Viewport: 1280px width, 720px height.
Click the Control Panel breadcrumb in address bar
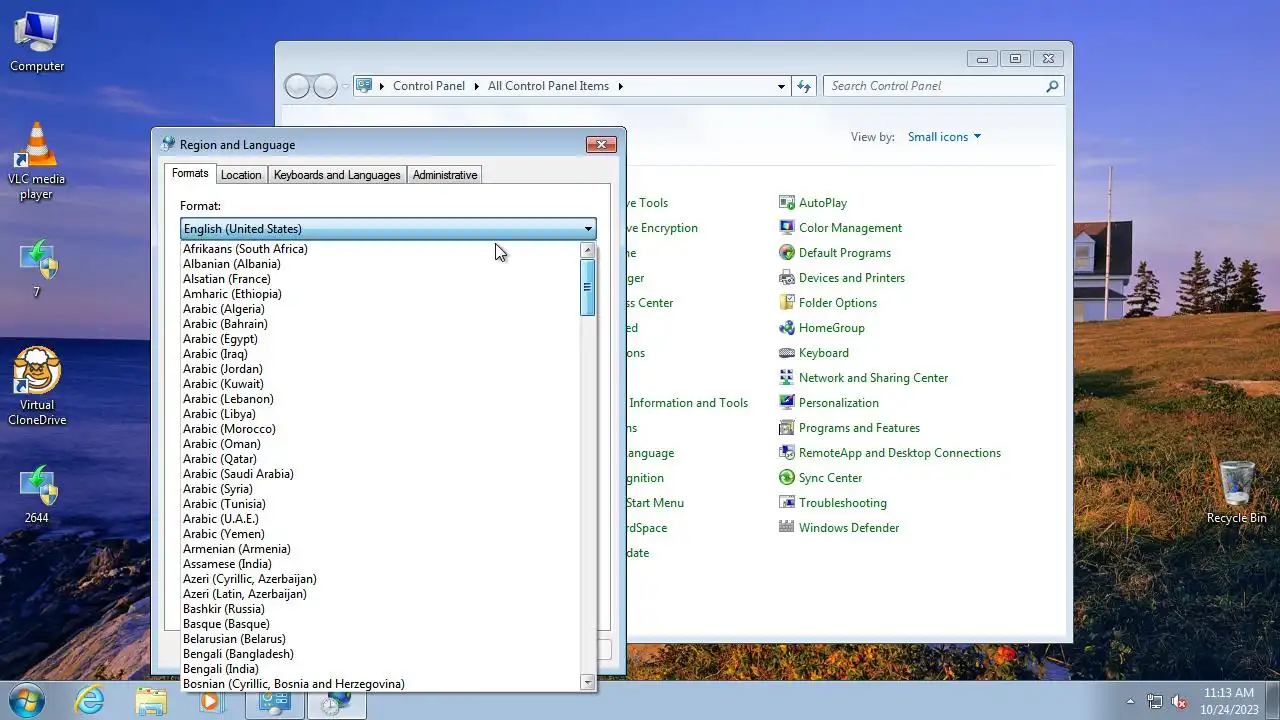429,86
